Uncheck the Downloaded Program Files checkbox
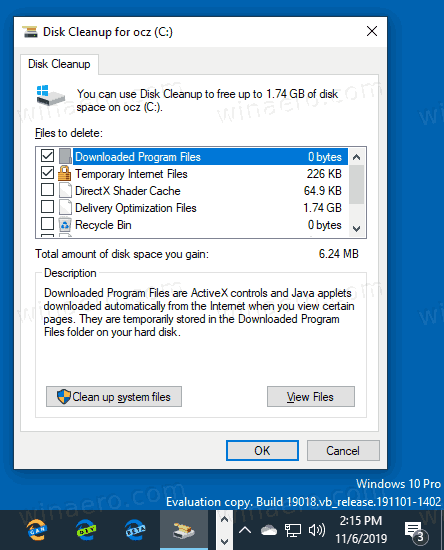The width and height of the screenshot is (444, 550). (x=47, y=155)
